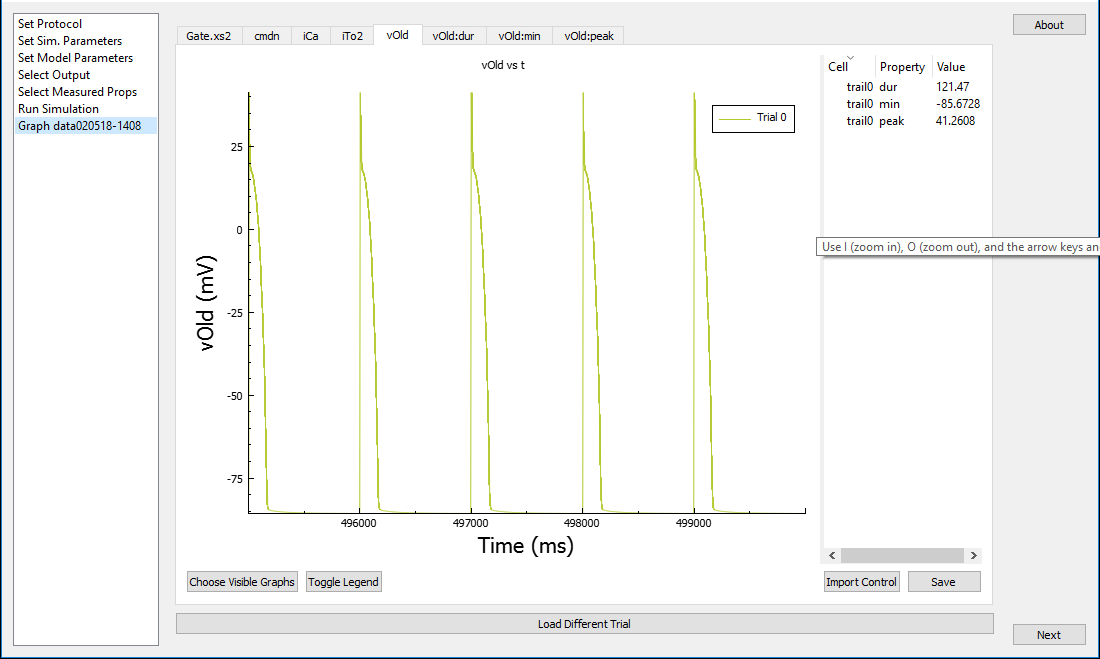Open the iTo2 graph tab
Viewport: 1100px width, 659px height.
[x=352, y=36]
